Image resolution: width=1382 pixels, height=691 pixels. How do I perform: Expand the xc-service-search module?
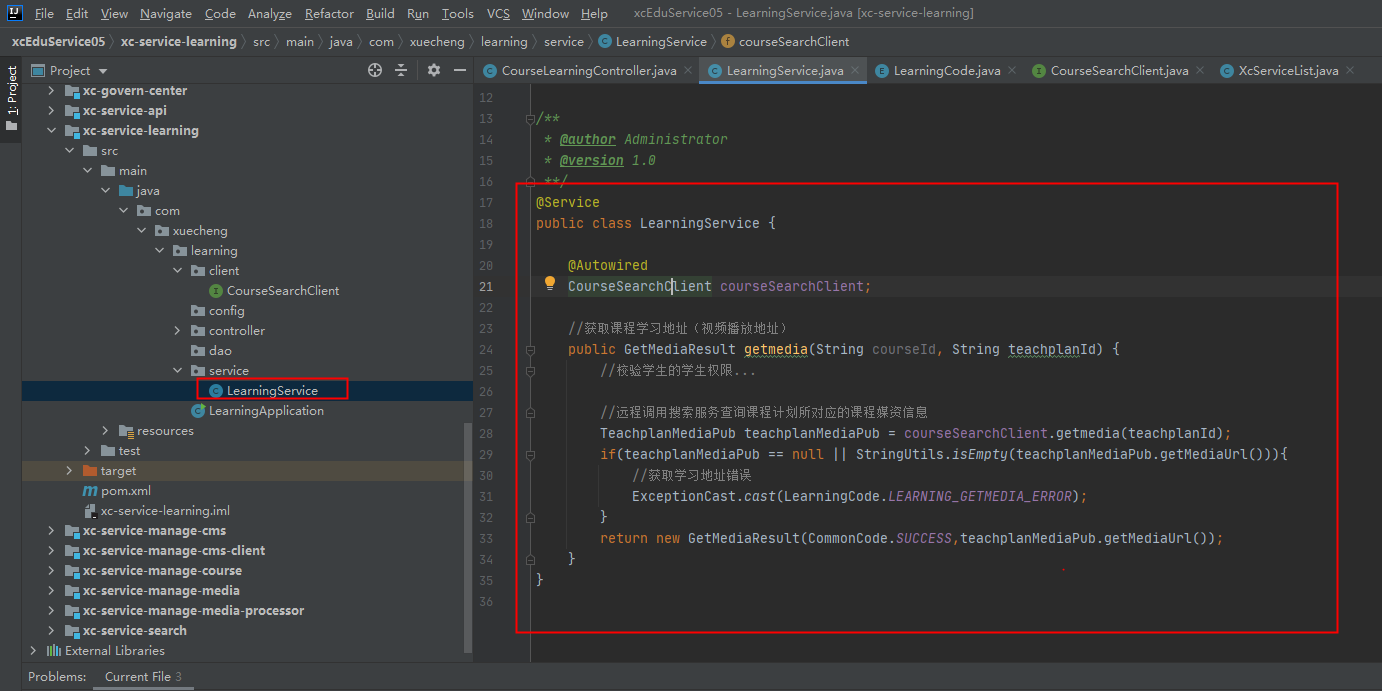pos(51,631)
